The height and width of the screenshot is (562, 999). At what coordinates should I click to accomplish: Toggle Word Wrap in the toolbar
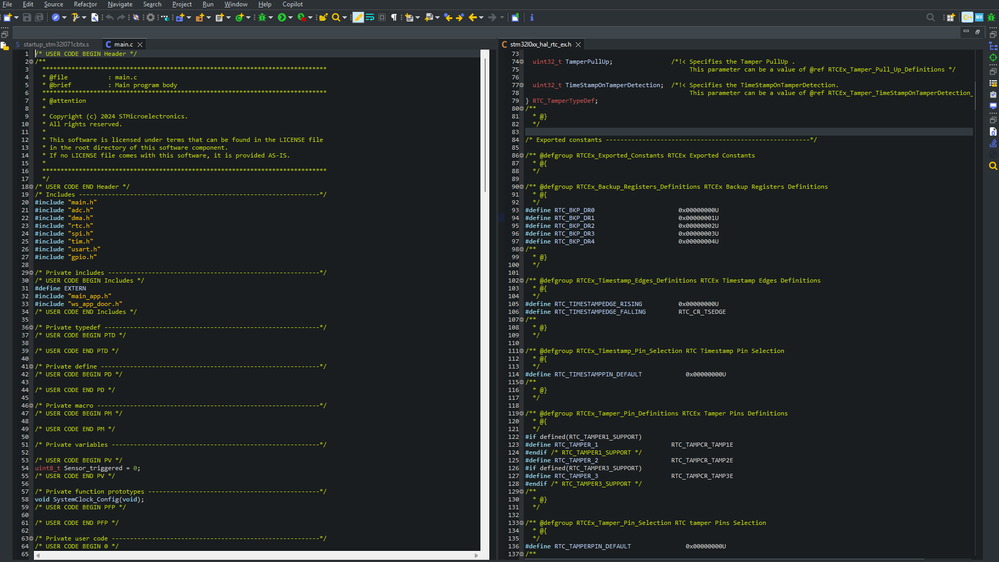coord(370,17)
